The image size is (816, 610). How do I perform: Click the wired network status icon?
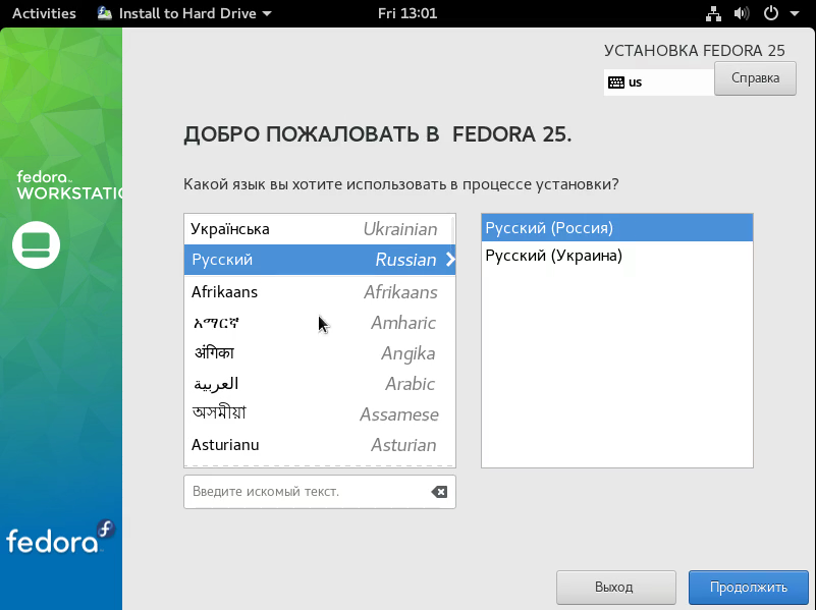click(713, 14)
